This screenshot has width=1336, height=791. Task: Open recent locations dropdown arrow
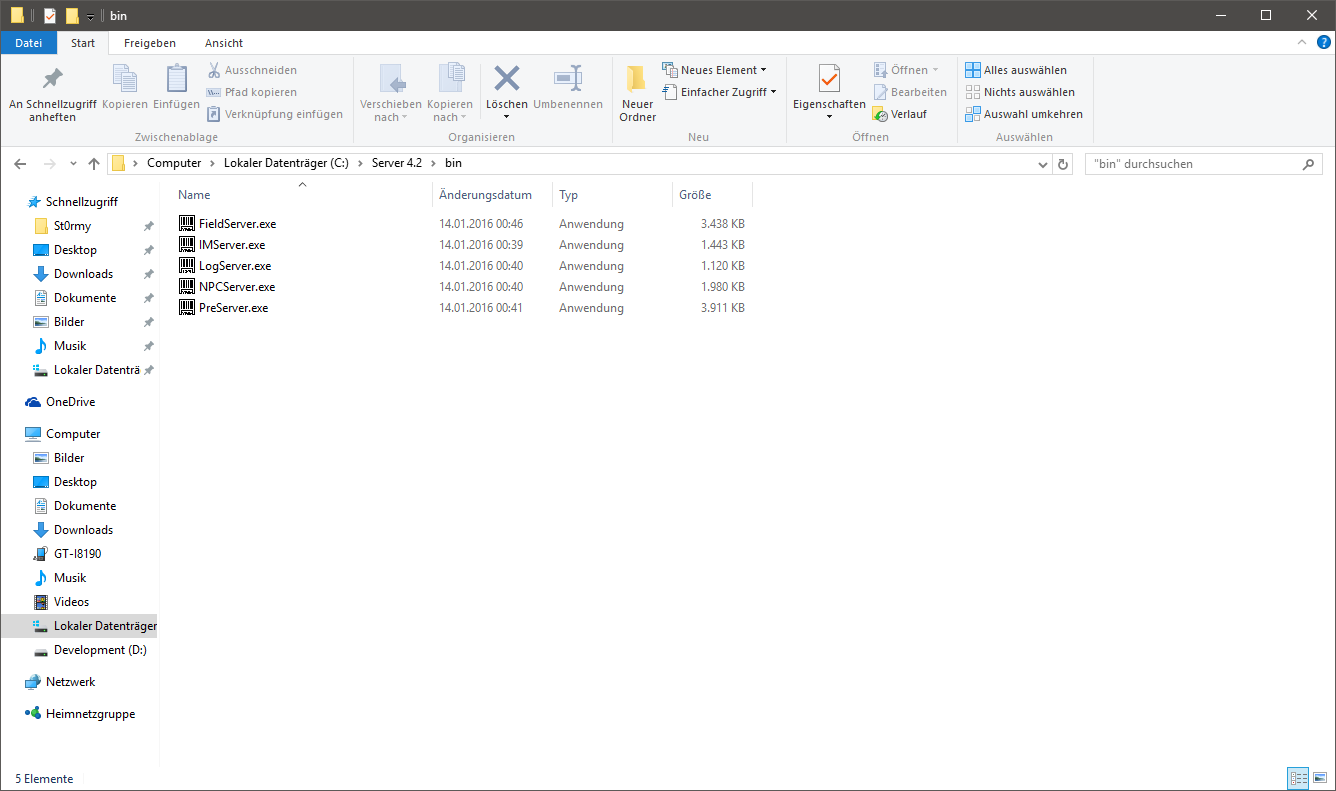73,164
